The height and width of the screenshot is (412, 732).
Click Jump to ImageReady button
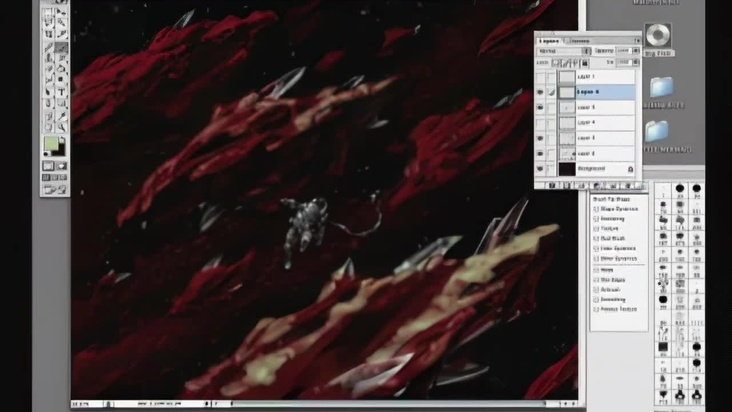click(55, 189)
